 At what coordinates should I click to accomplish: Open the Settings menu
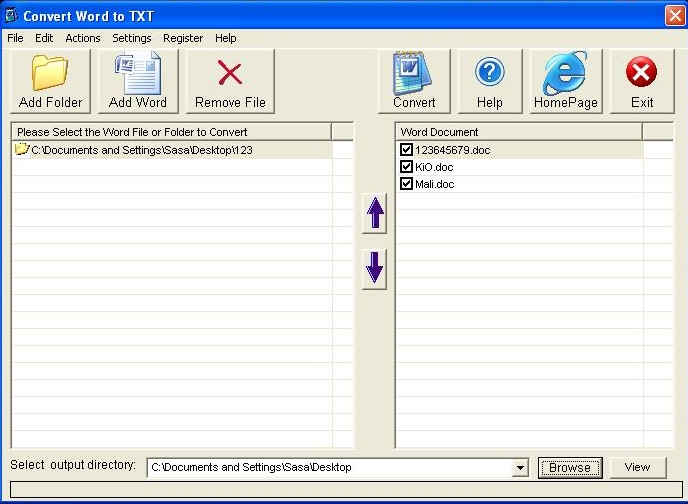pyautogui.click(x=132, y=38)
